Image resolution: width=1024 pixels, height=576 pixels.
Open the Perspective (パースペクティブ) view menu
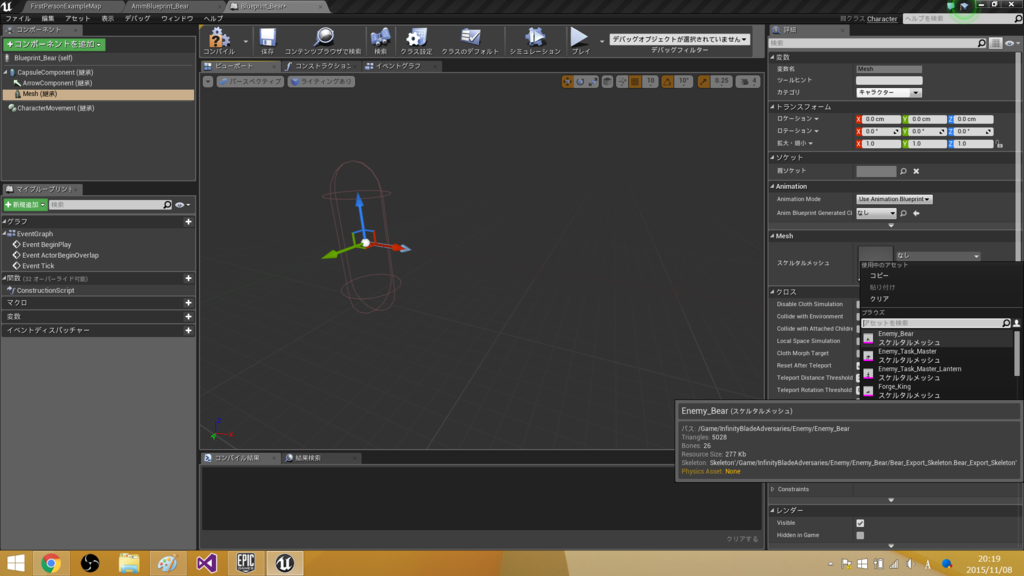pyautogui.click(x=250, y=82)
